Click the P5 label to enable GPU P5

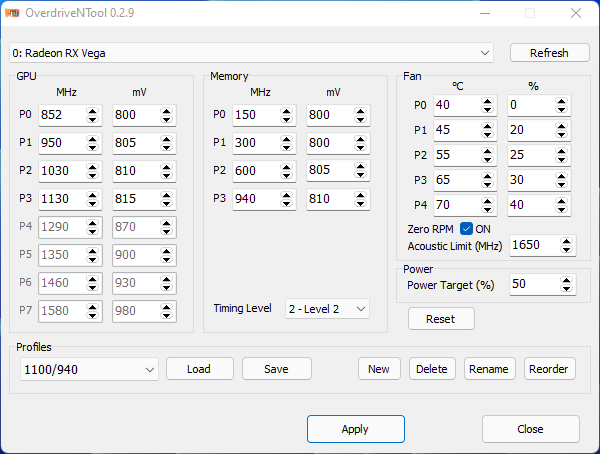tap(26, 254)
